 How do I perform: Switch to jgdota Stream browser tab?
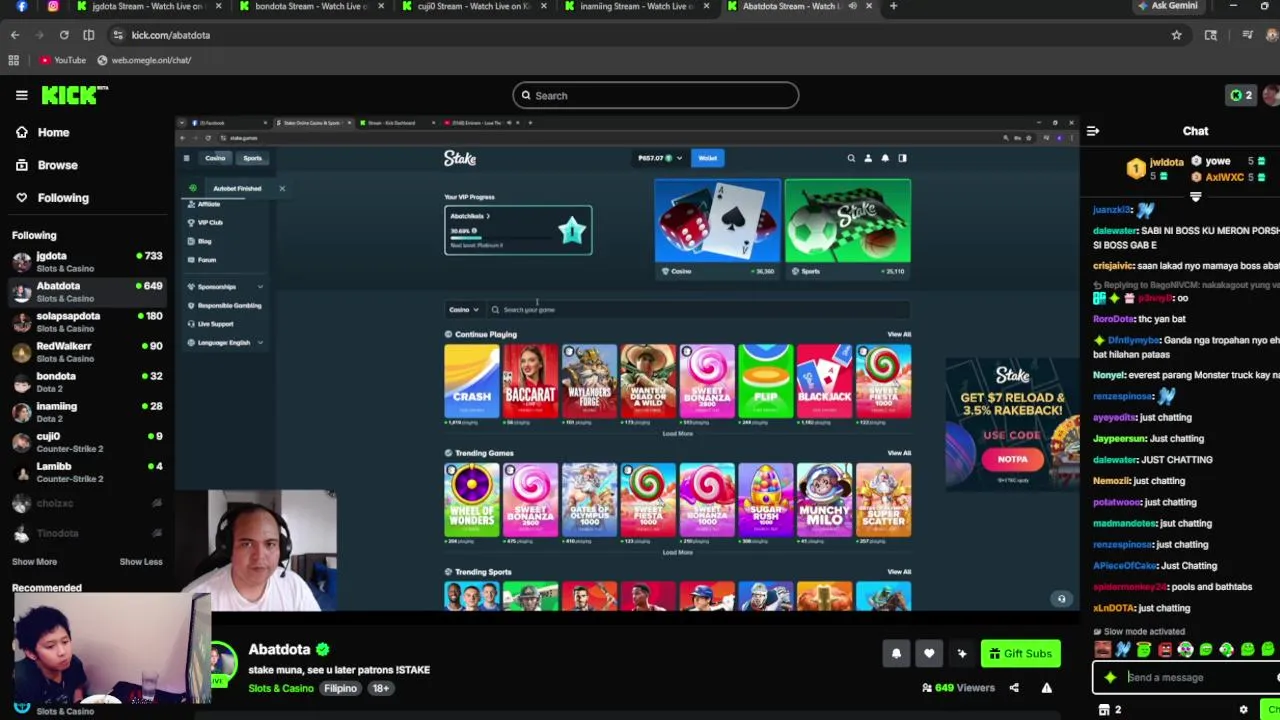149,6
